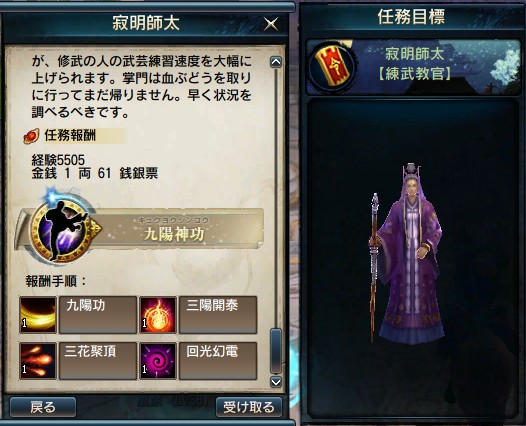
Task: Click the red 令 token icon
Action: (x=333, y=66)
